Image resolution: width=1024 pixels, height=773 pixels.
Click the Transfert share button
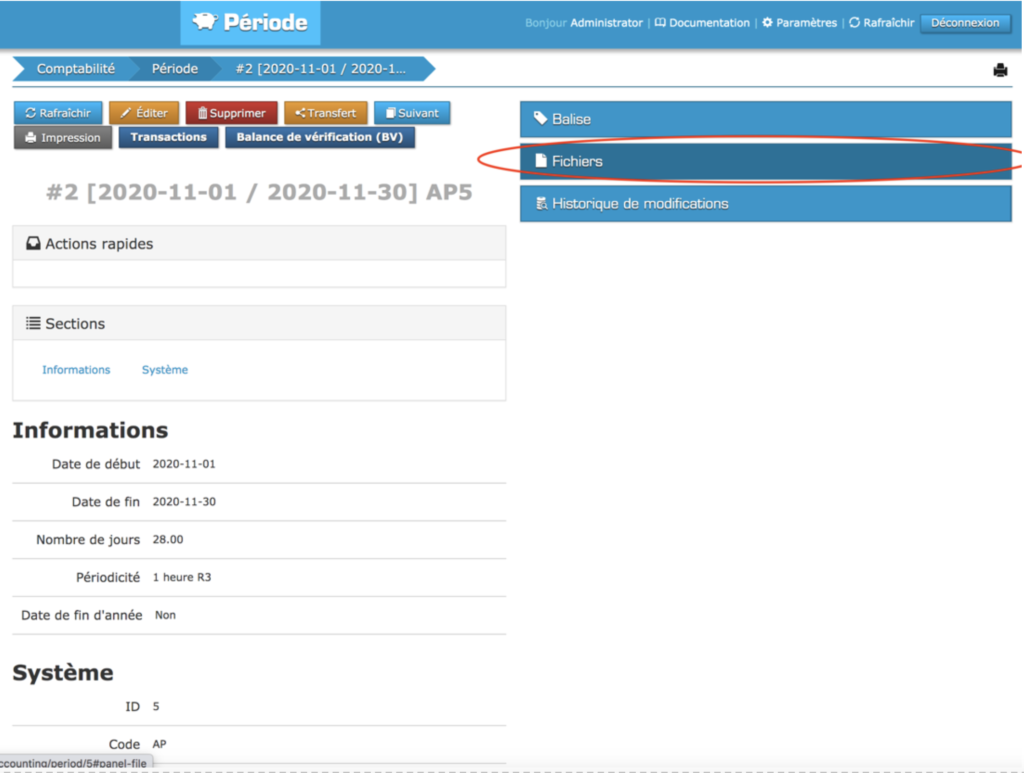(x=325, y=113)
